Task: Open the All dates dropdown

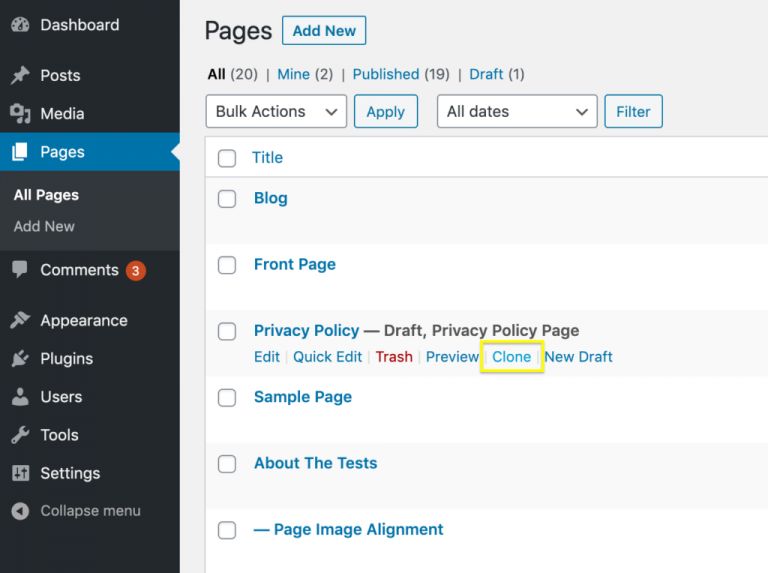Action: point(517,111)
